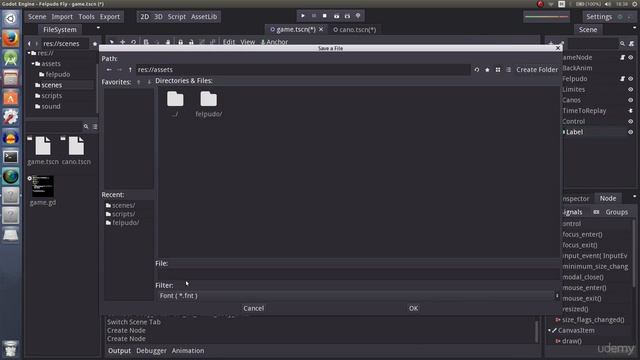Open the Tools menu
Viewport: 640px width, 360px height.
tap(87, 17)
